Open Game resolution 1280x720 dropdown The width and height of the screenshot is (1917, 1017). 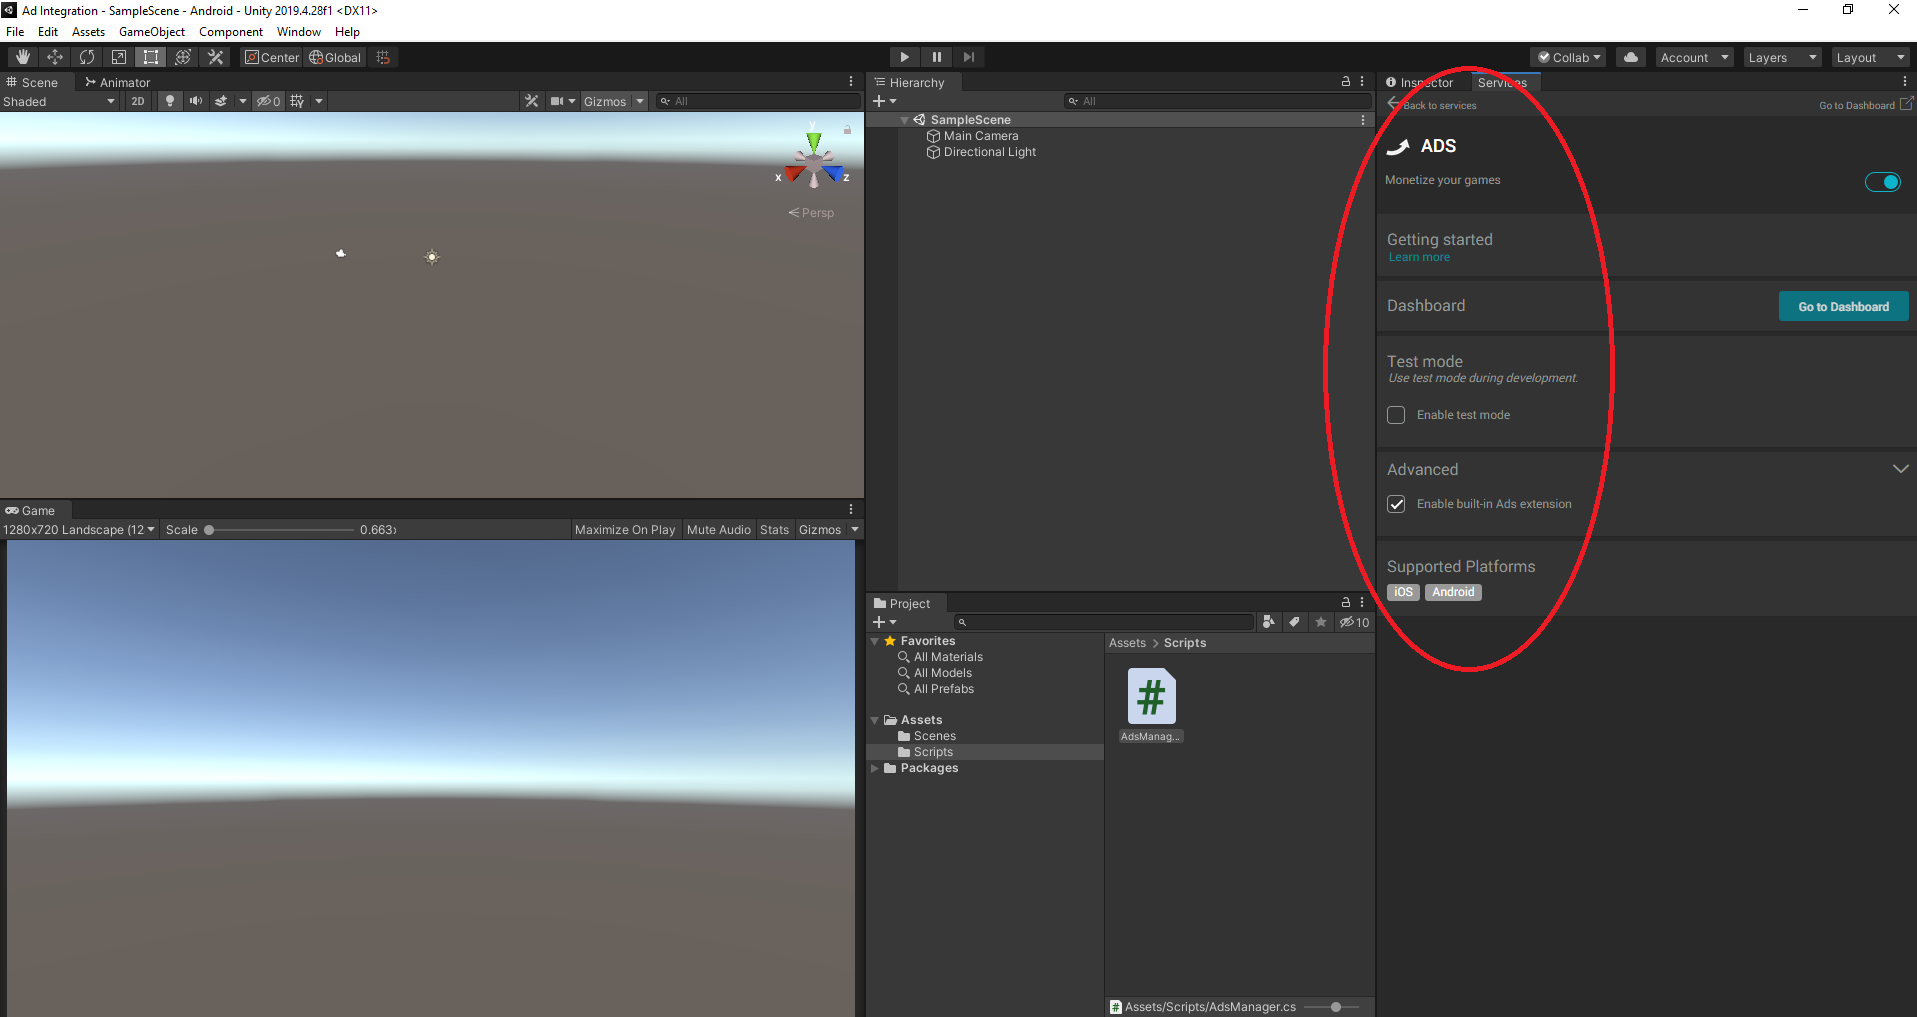[79, 530]
